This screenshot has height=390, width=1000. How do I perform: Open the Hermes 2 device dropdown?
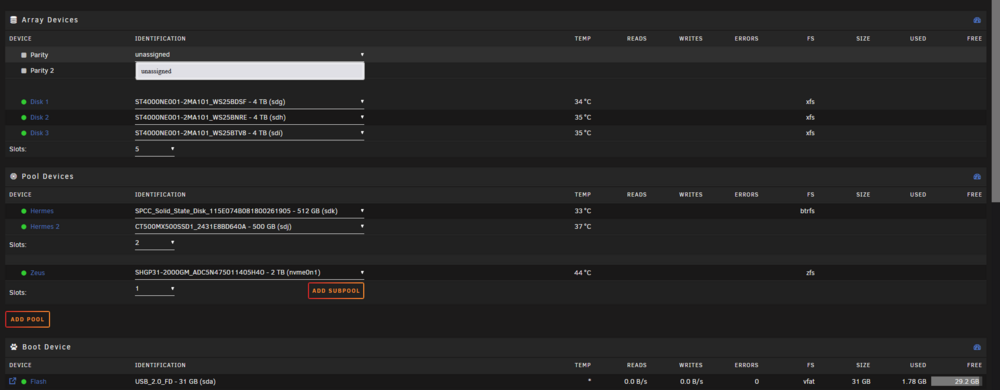pyautogui.click(x=249, y=226)
